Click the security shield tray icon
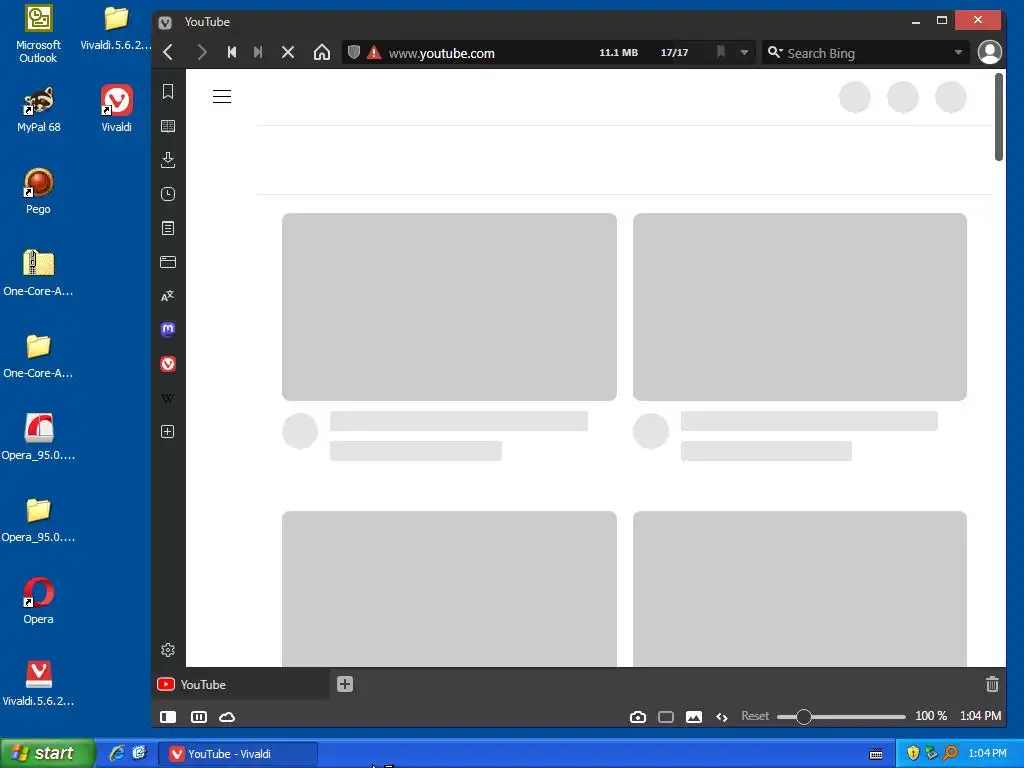Image resolution: width=1024 pixels, height=768 pixels. 913,754
